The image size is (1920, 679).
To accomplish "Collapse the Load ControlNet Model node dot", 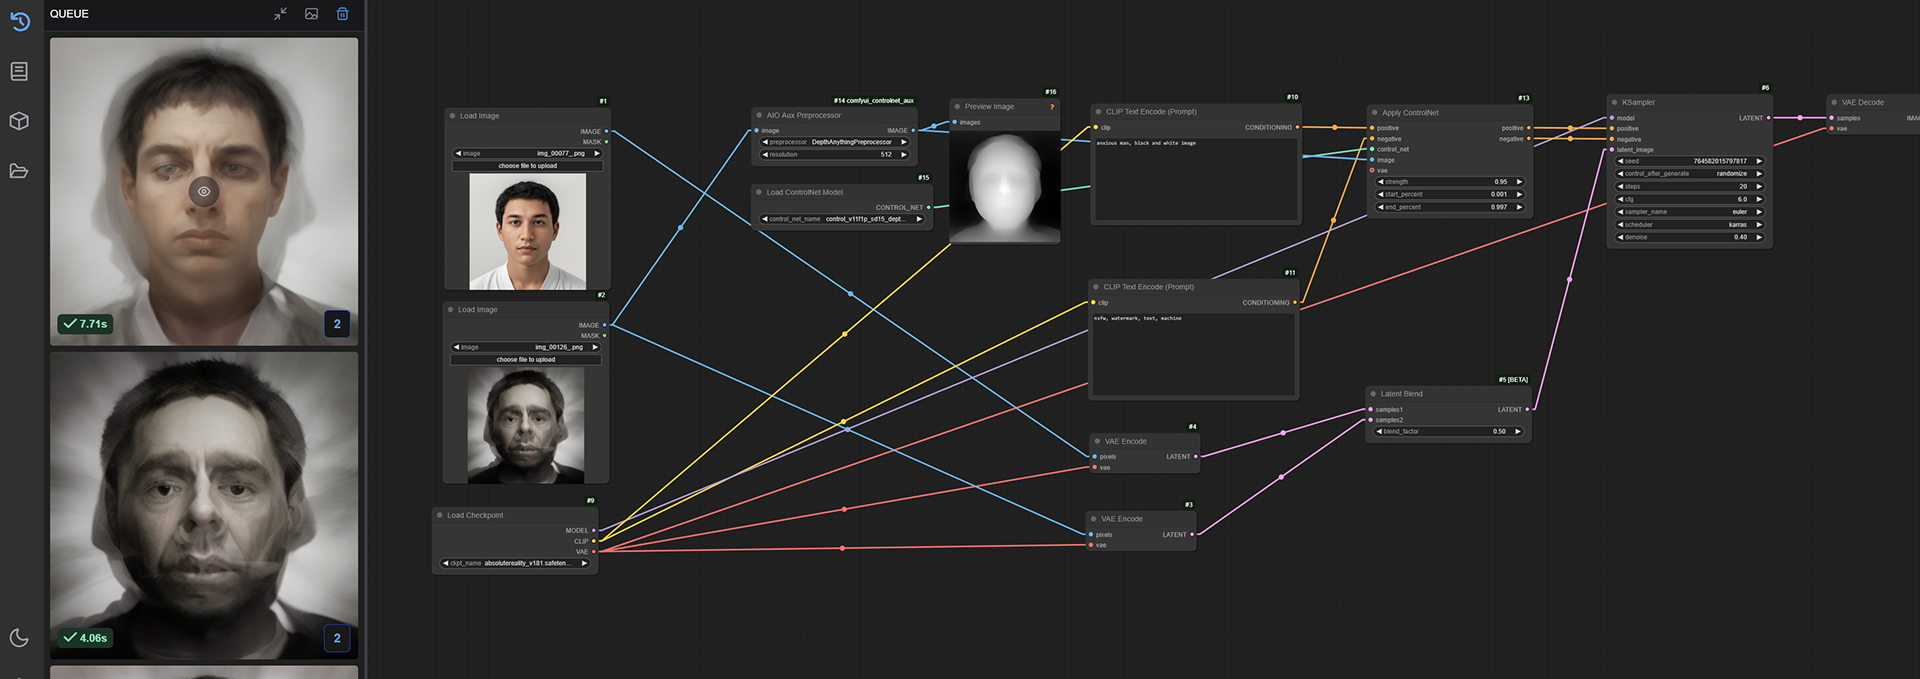I will pyautogui.click(x=759, y=192).
